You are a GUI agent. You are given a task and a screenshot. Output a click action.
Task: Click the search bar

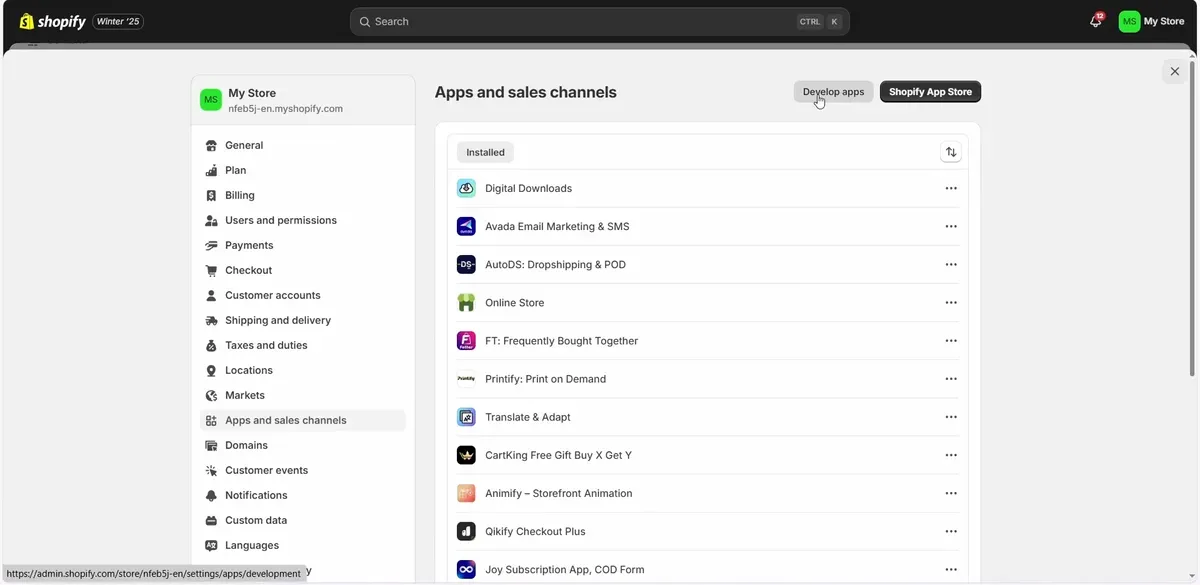(600, 21)
